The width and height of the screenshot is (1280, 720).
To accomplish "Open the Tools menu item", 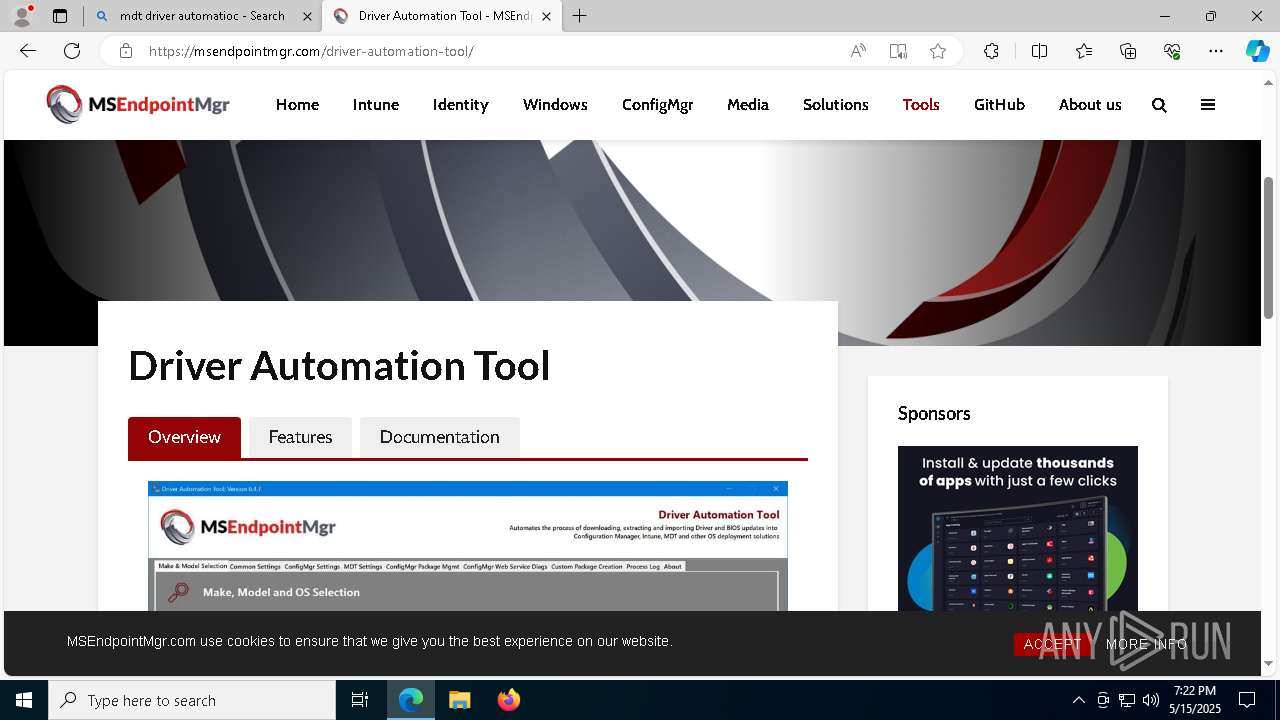I will pos(921,105).
